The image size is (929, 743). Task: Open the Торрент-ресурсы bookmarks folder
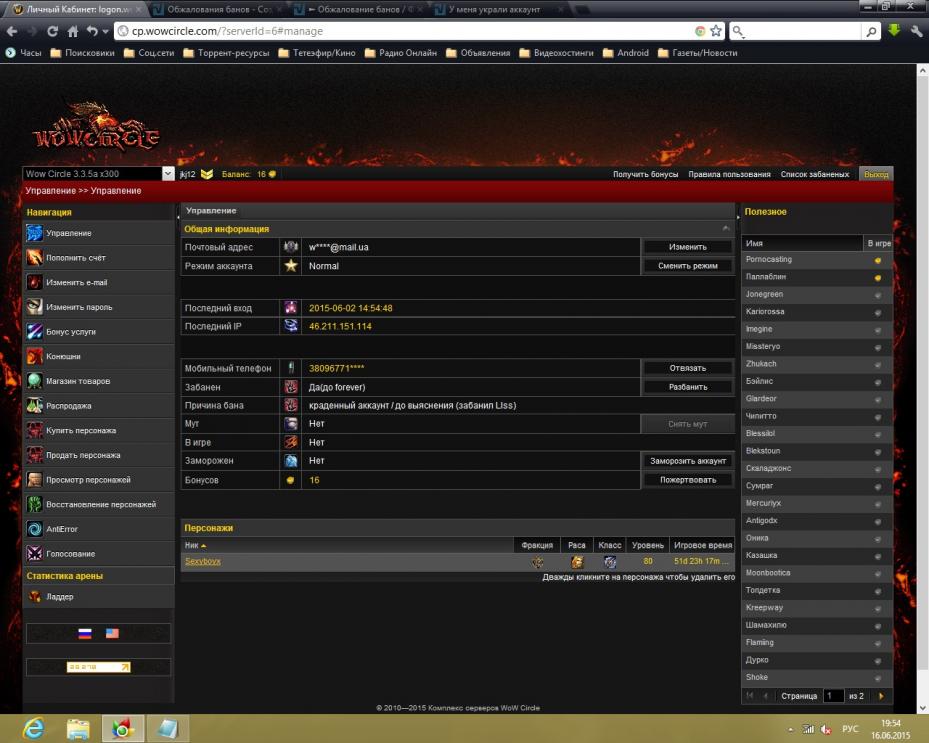[232, 53]
